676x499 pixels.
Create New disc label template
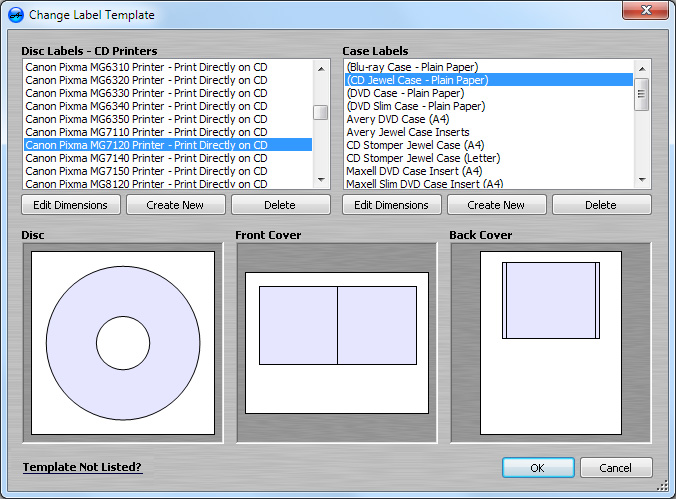175,205
